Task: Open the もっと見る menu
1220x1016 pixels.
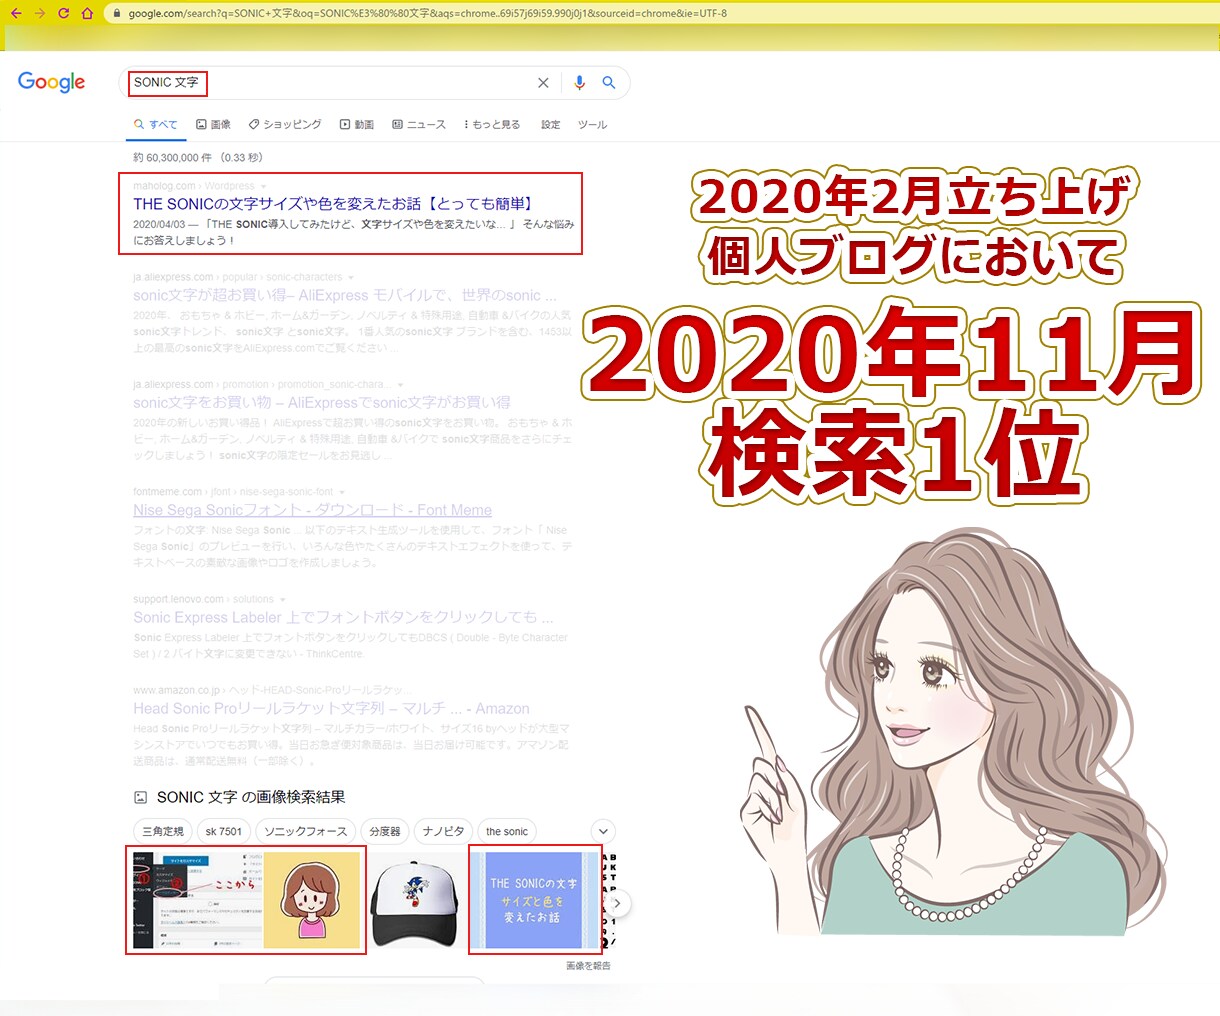Action: [x=492, y=125]
